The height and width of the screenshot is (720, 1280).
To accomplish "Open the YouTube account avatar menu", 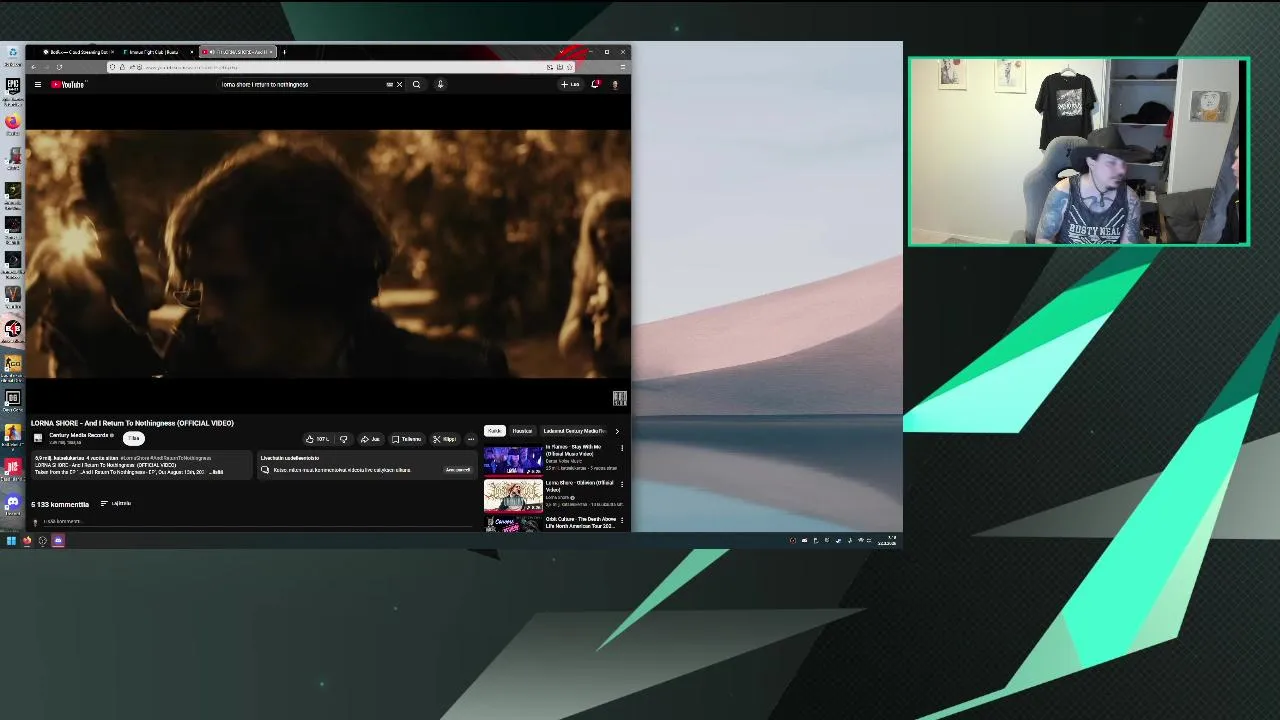I will click(615, 84).
